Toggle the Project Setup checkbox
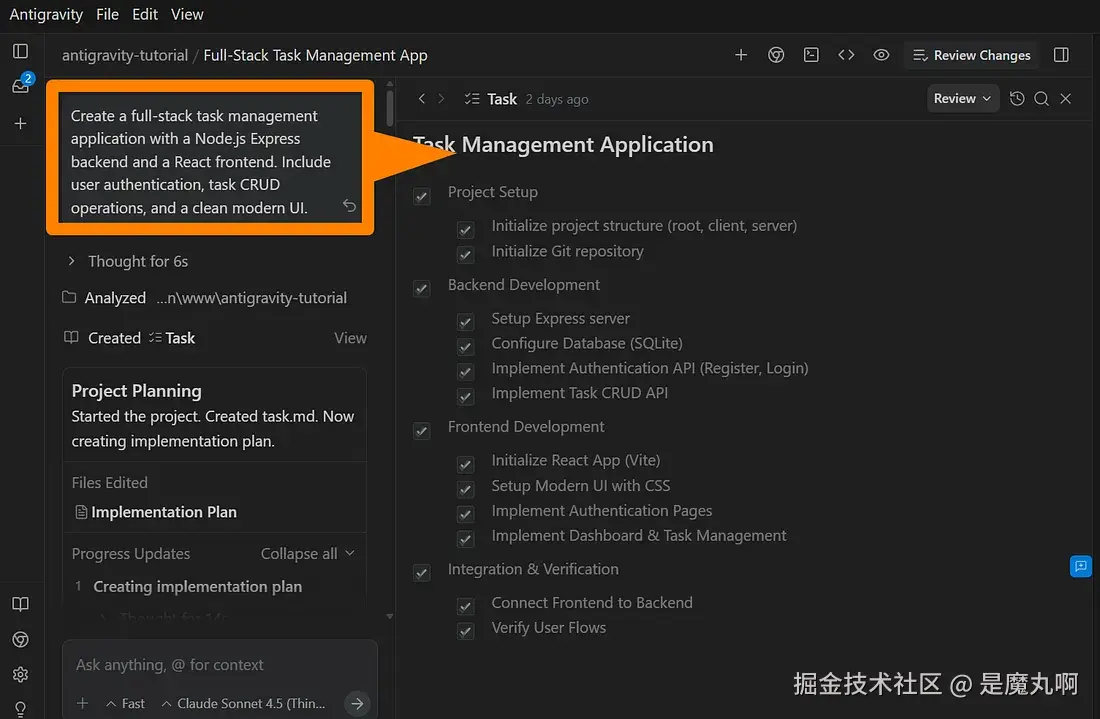Viewport: 1100px width, 719px height. [x=422, y=196]
